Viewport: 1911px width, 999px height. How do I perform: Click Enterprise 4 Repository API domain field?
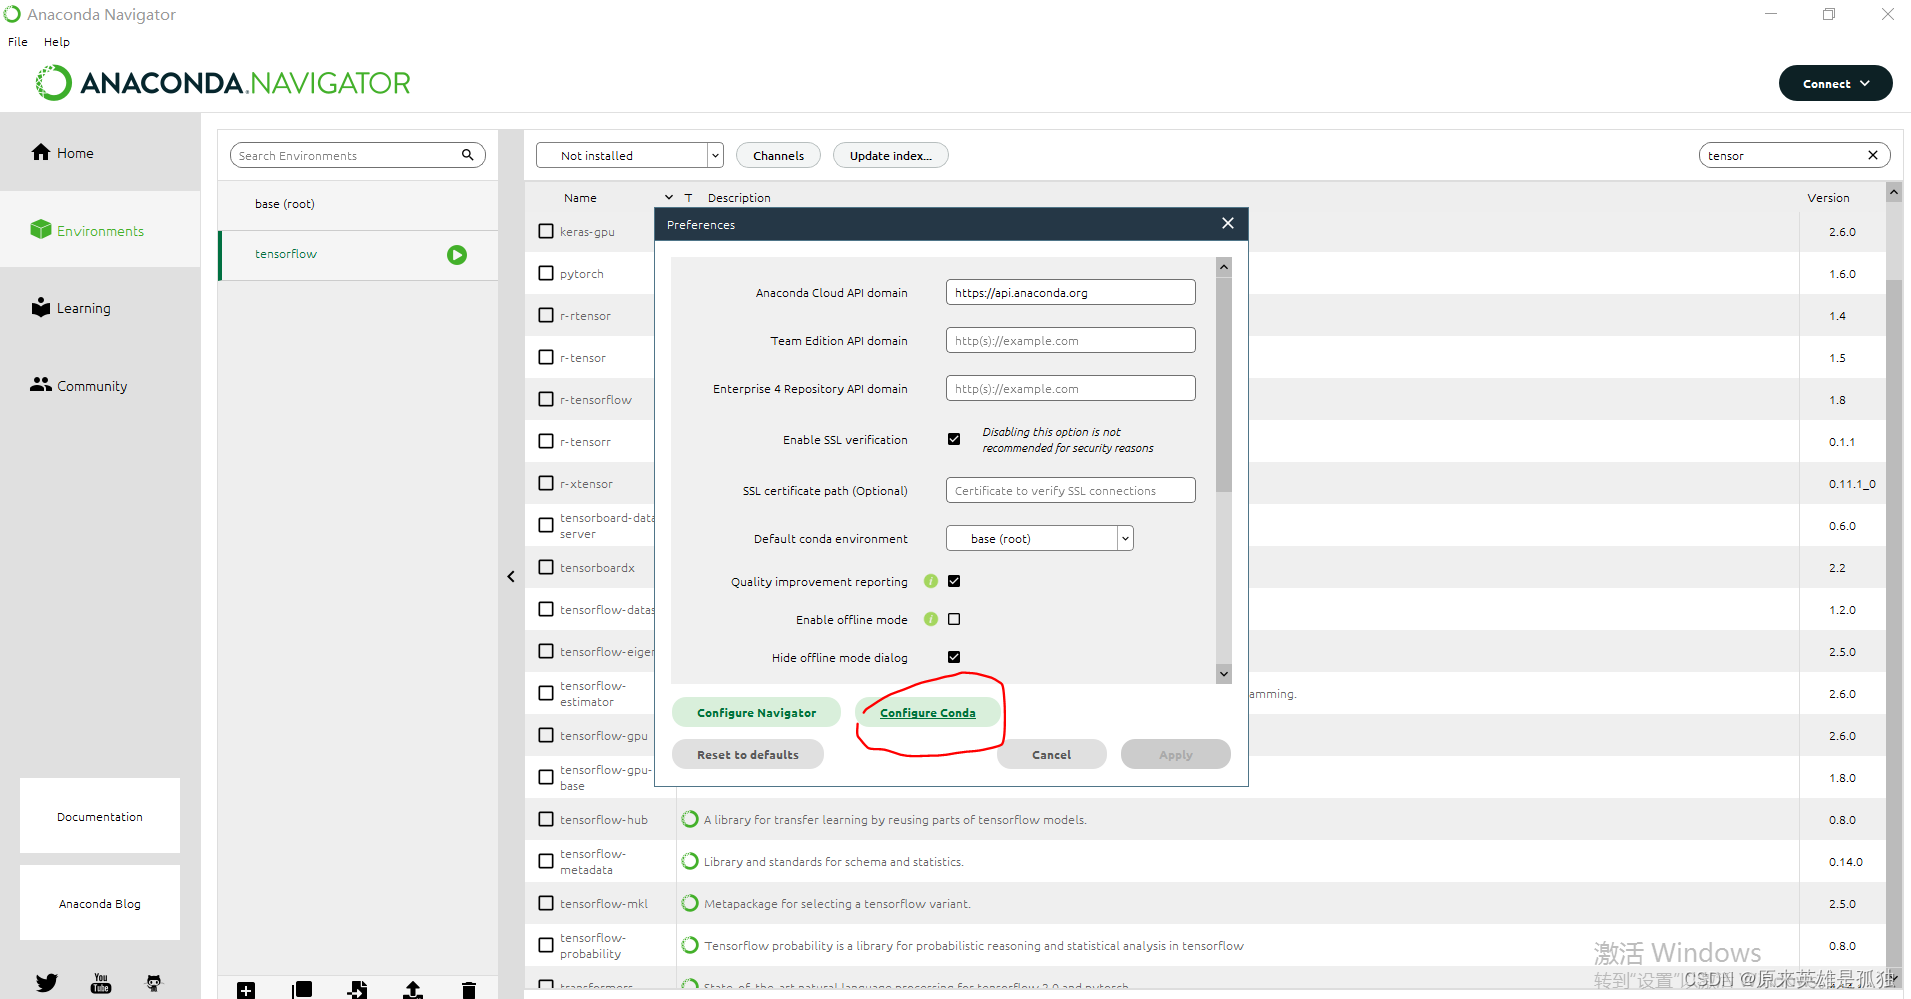tap(1070, 388)
